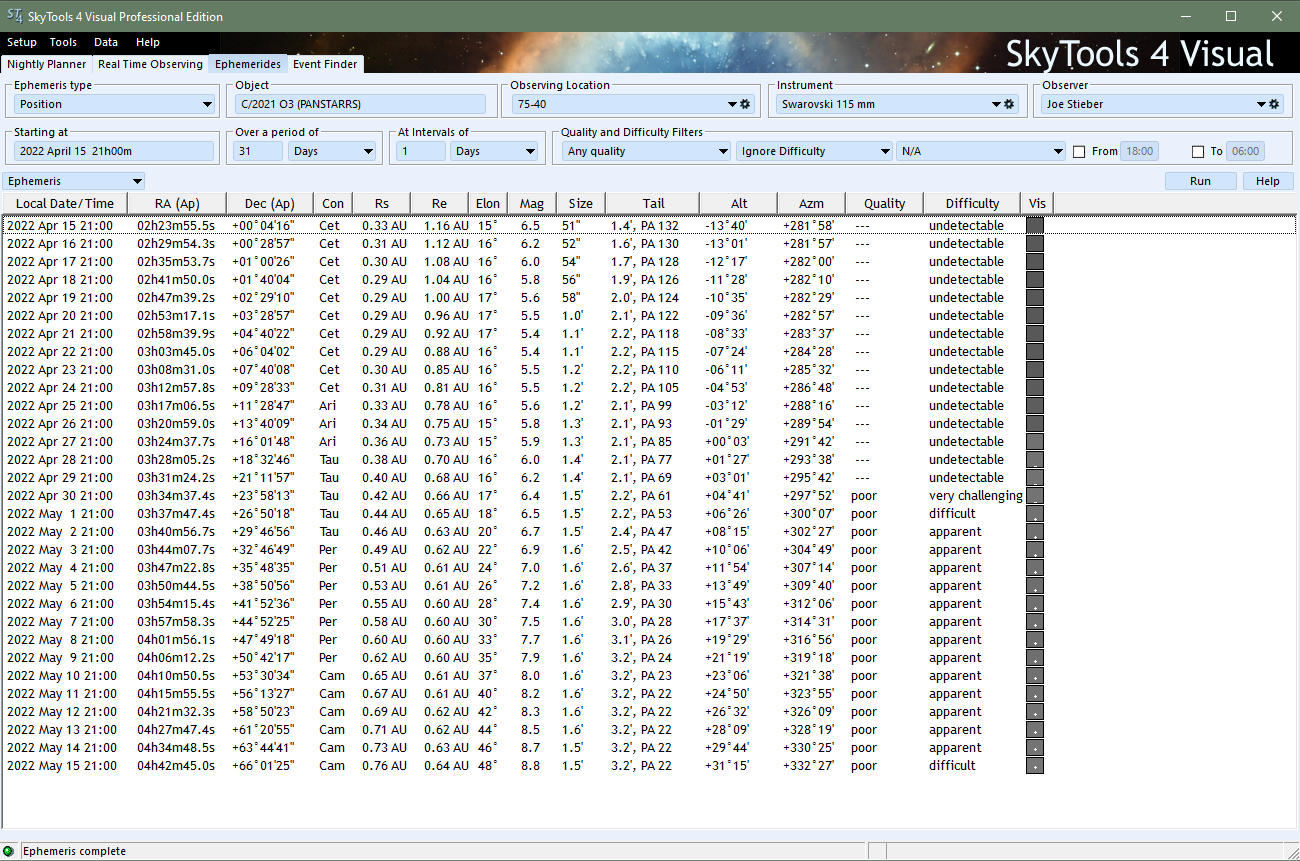Sort by RA (Ap) column header

[x=177, y=203]
